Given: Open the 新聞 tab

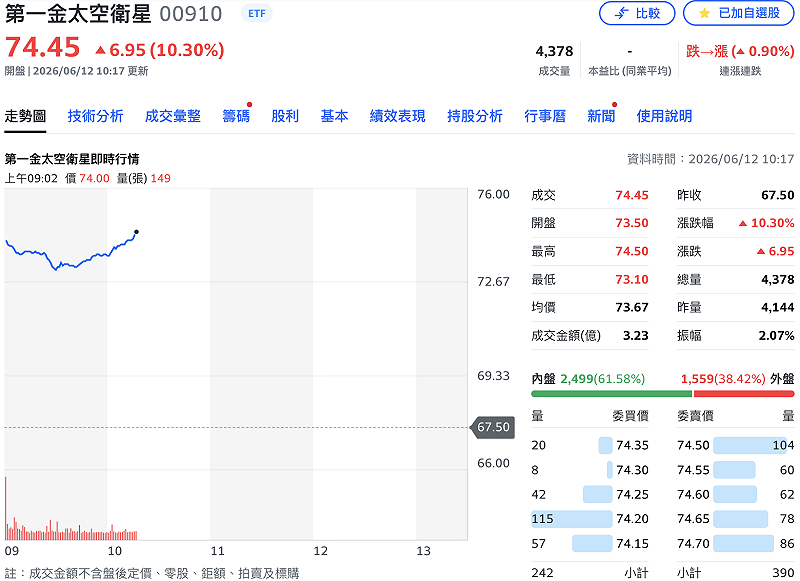Looking at the screenshot, I should 601,116.
